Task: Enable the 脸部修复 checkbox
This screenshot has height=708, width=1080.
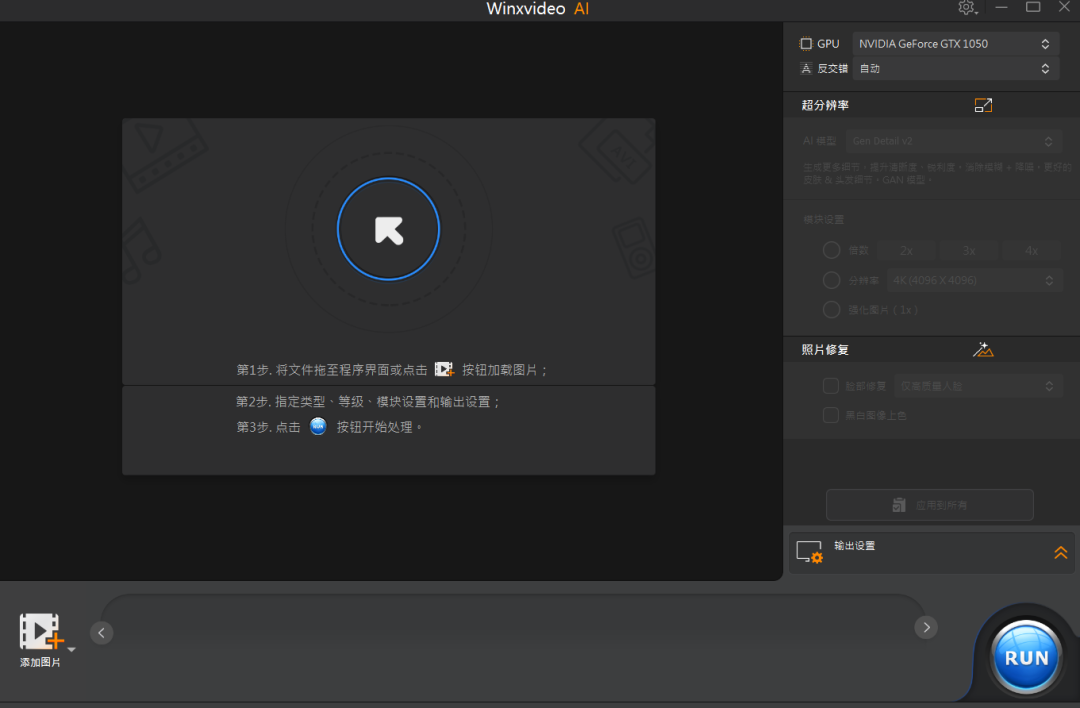Action: (831, 386)
